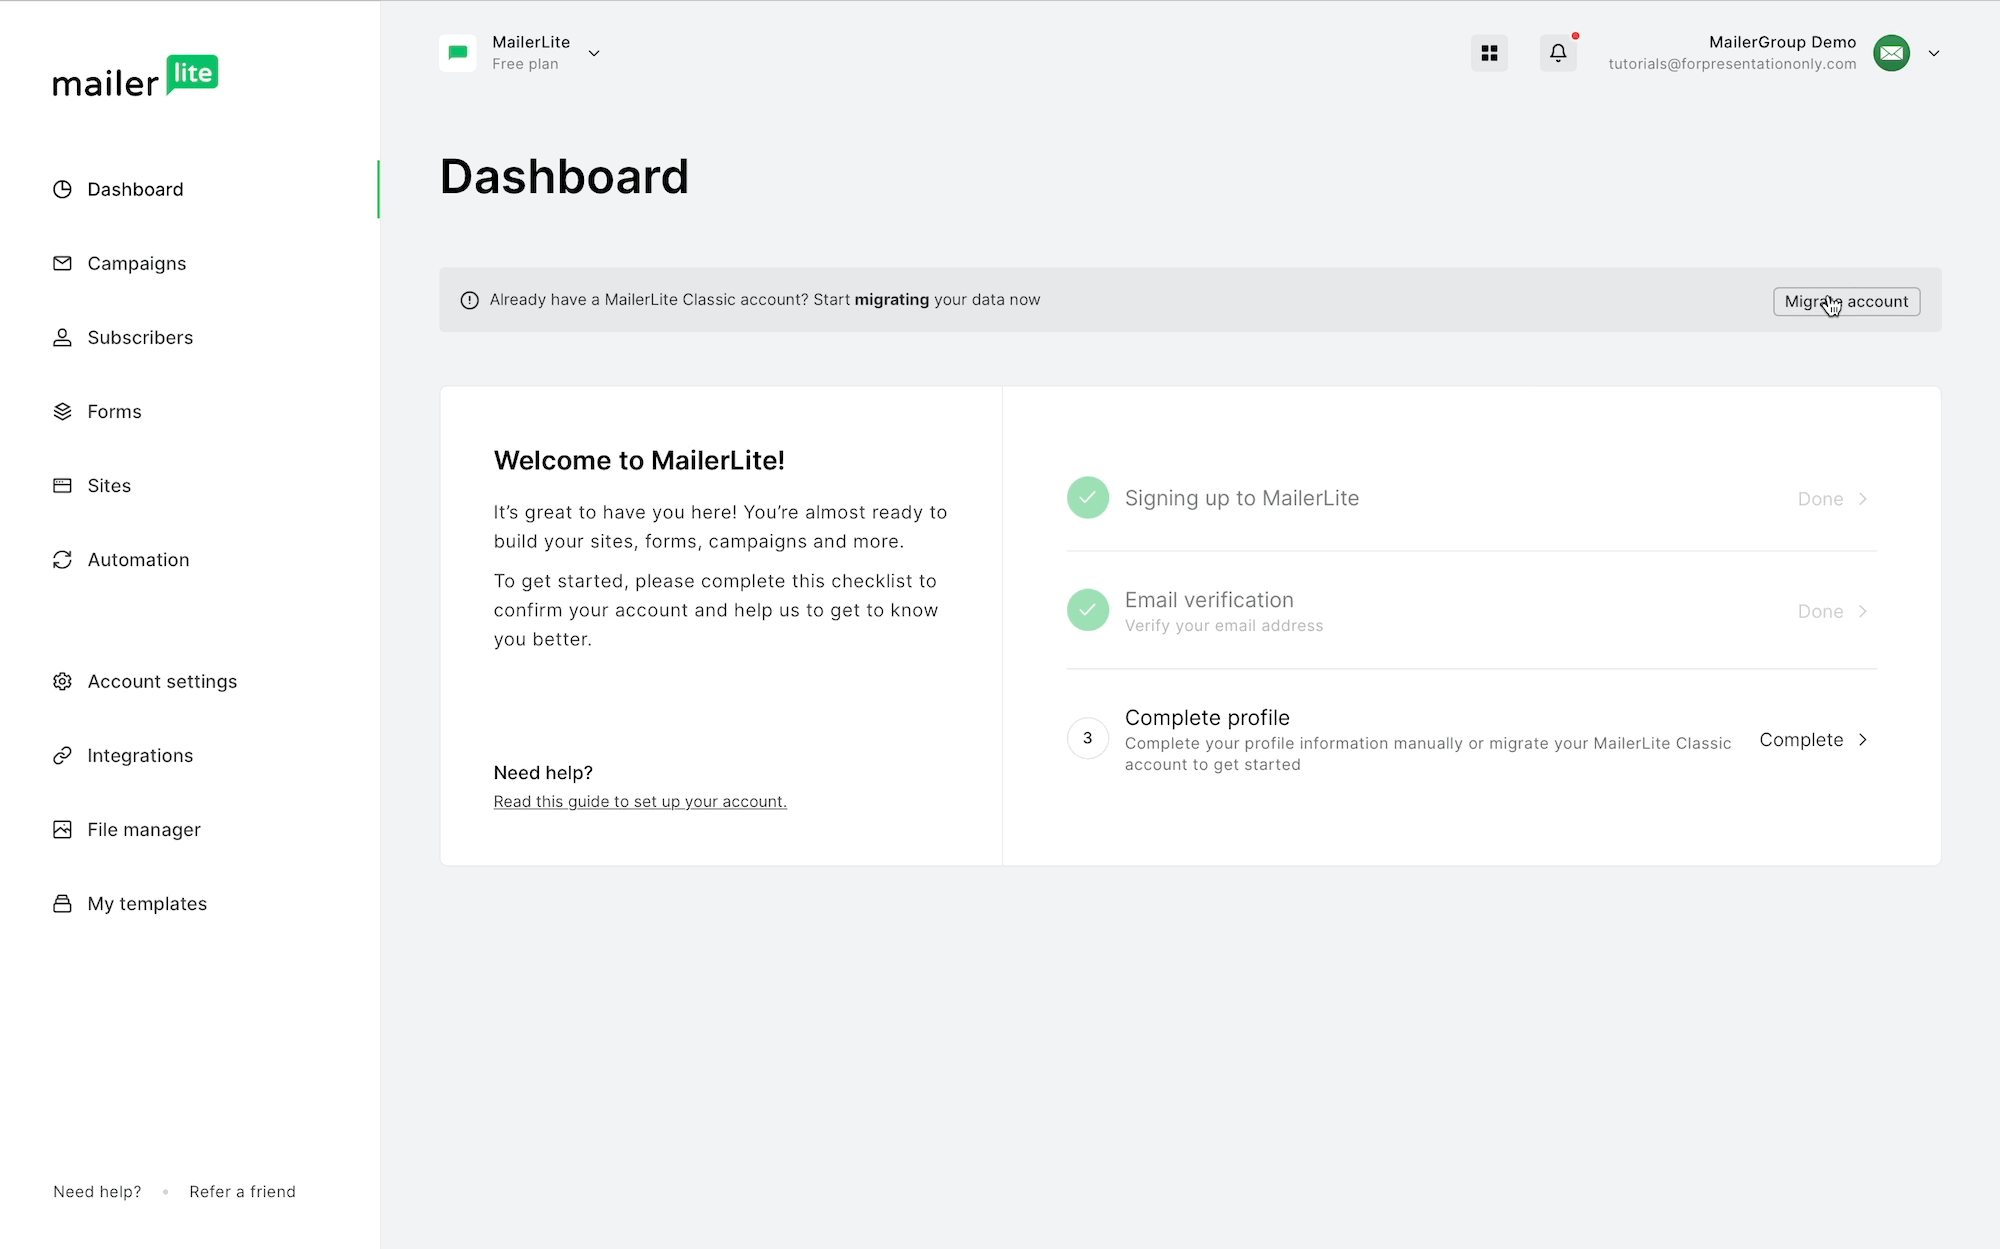Click the Migrate account button

pos(1846,301)
